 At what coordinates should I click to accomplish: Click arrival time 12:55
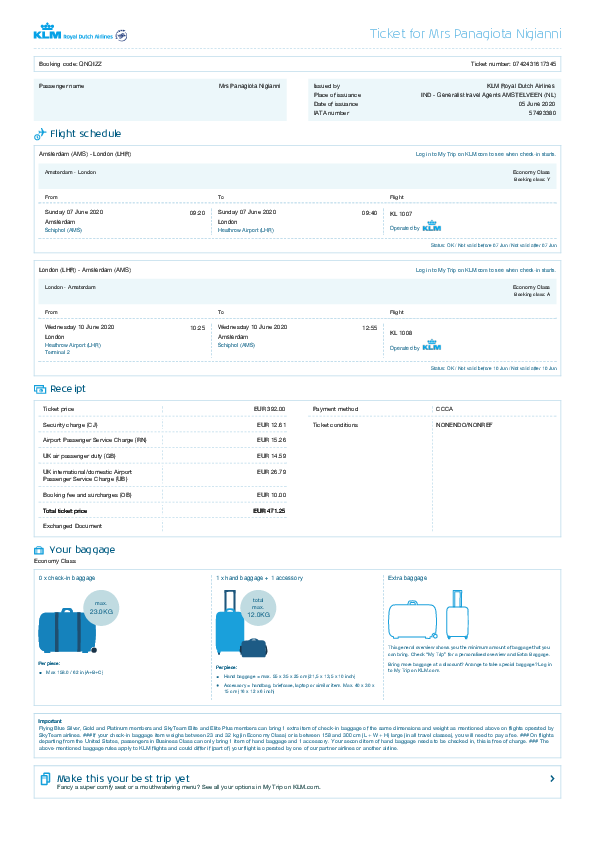coord(369,328)
